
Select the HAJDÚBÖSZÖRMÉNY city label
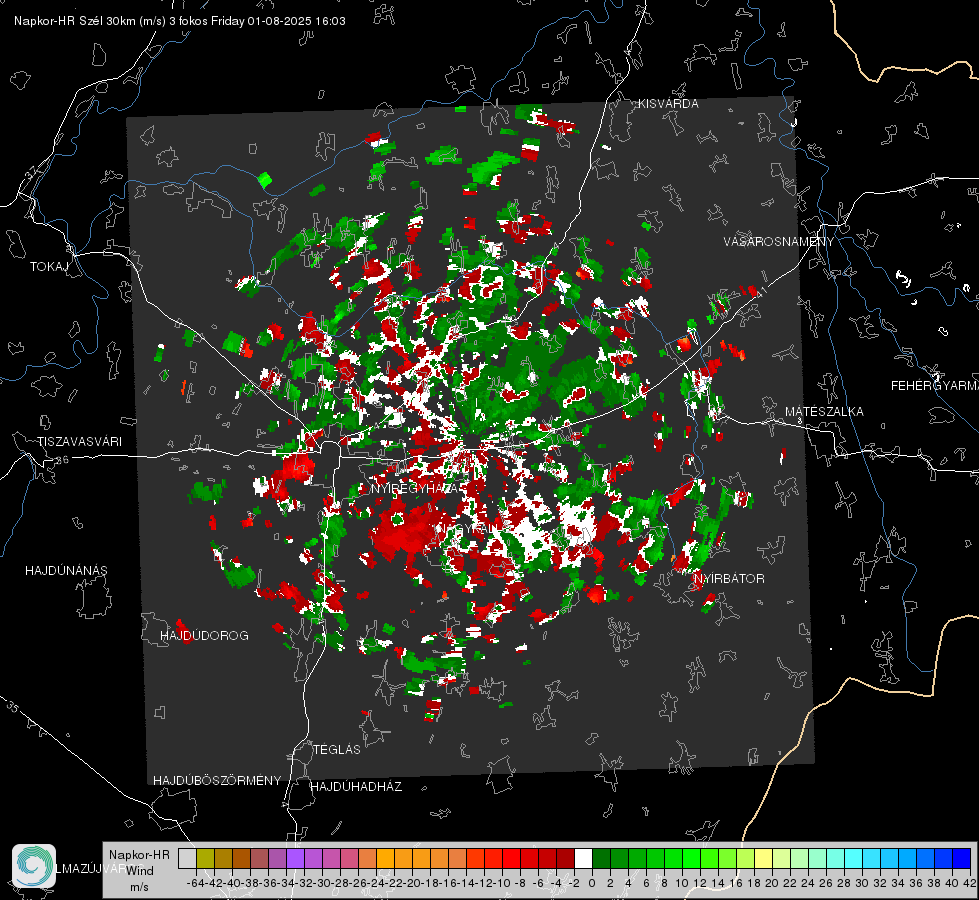217,781
